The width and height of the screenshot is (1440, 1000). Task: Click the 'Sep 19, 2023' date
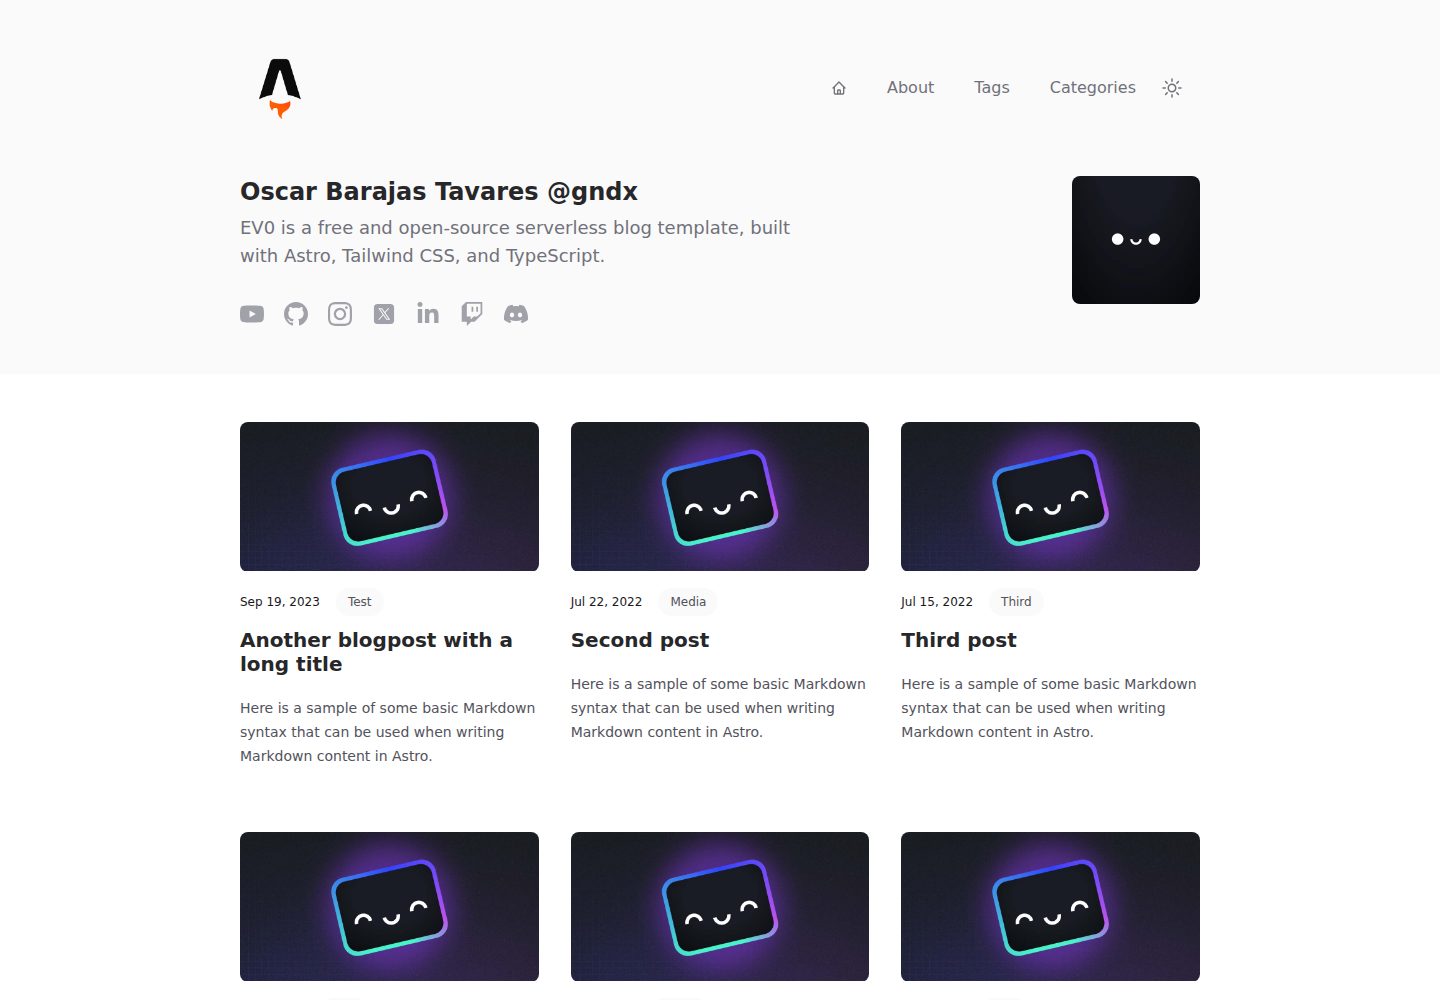point(280,602)
